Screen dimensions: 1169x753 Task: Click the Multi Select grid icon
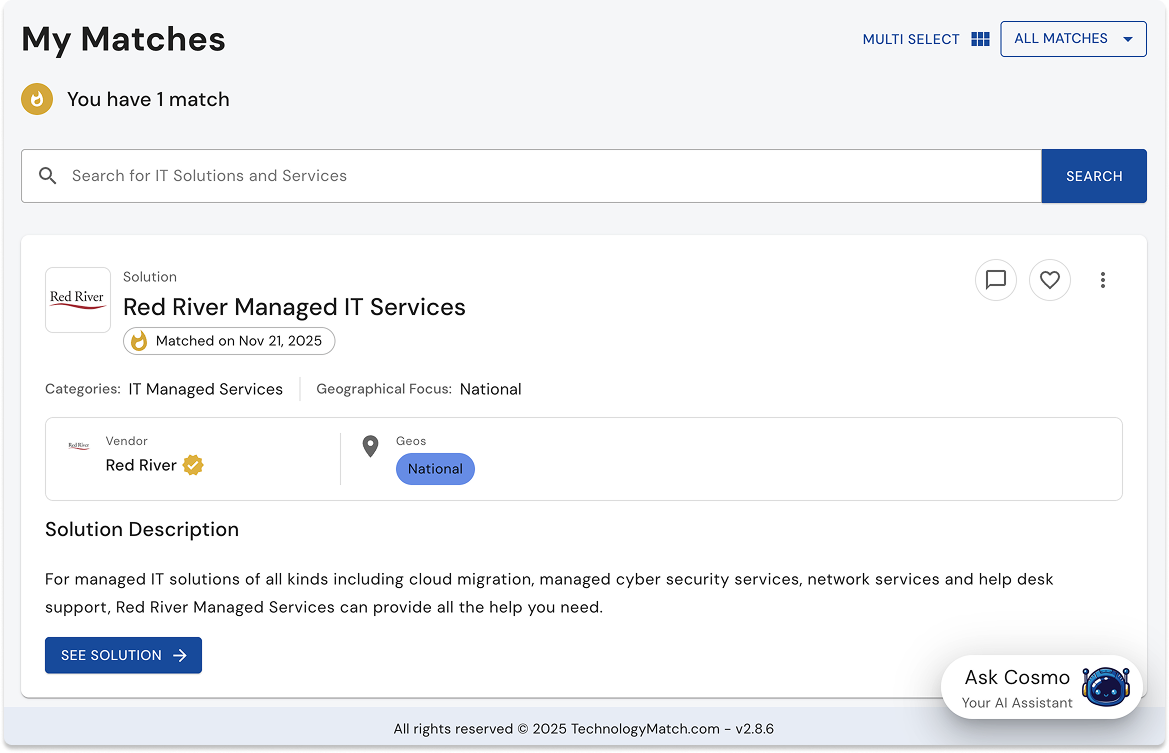980,39
